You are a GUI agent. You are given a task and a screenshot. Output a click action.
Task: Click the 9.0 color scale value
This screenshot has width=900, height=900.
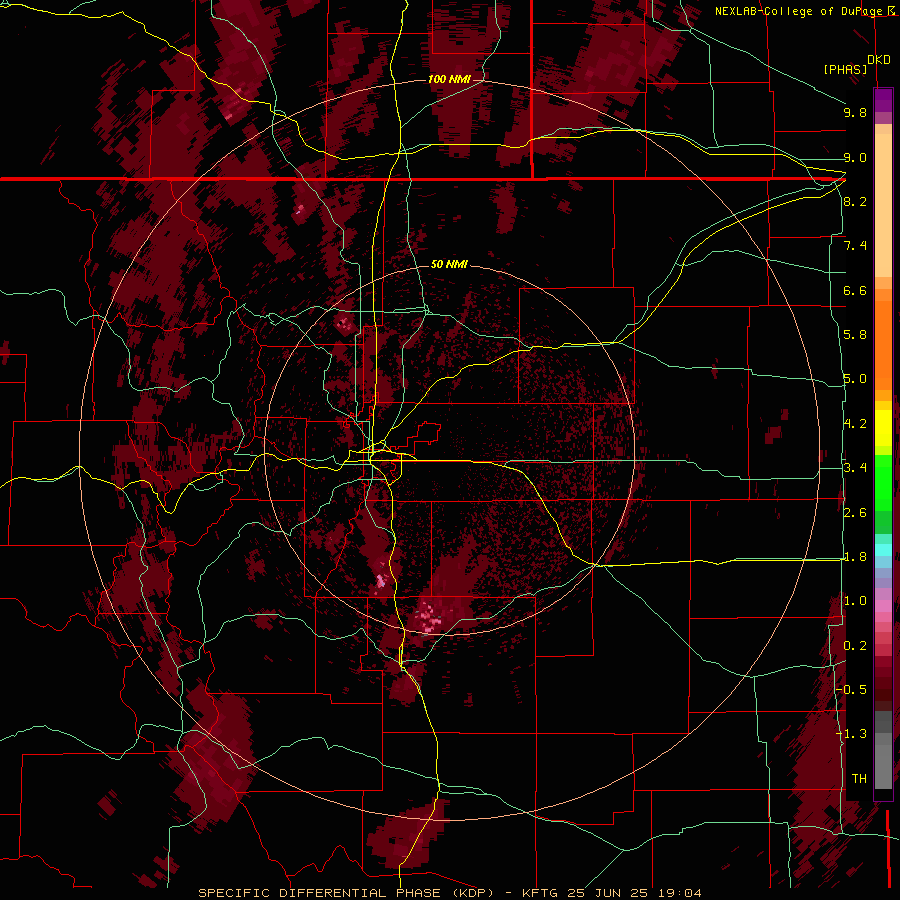(855, 157)
